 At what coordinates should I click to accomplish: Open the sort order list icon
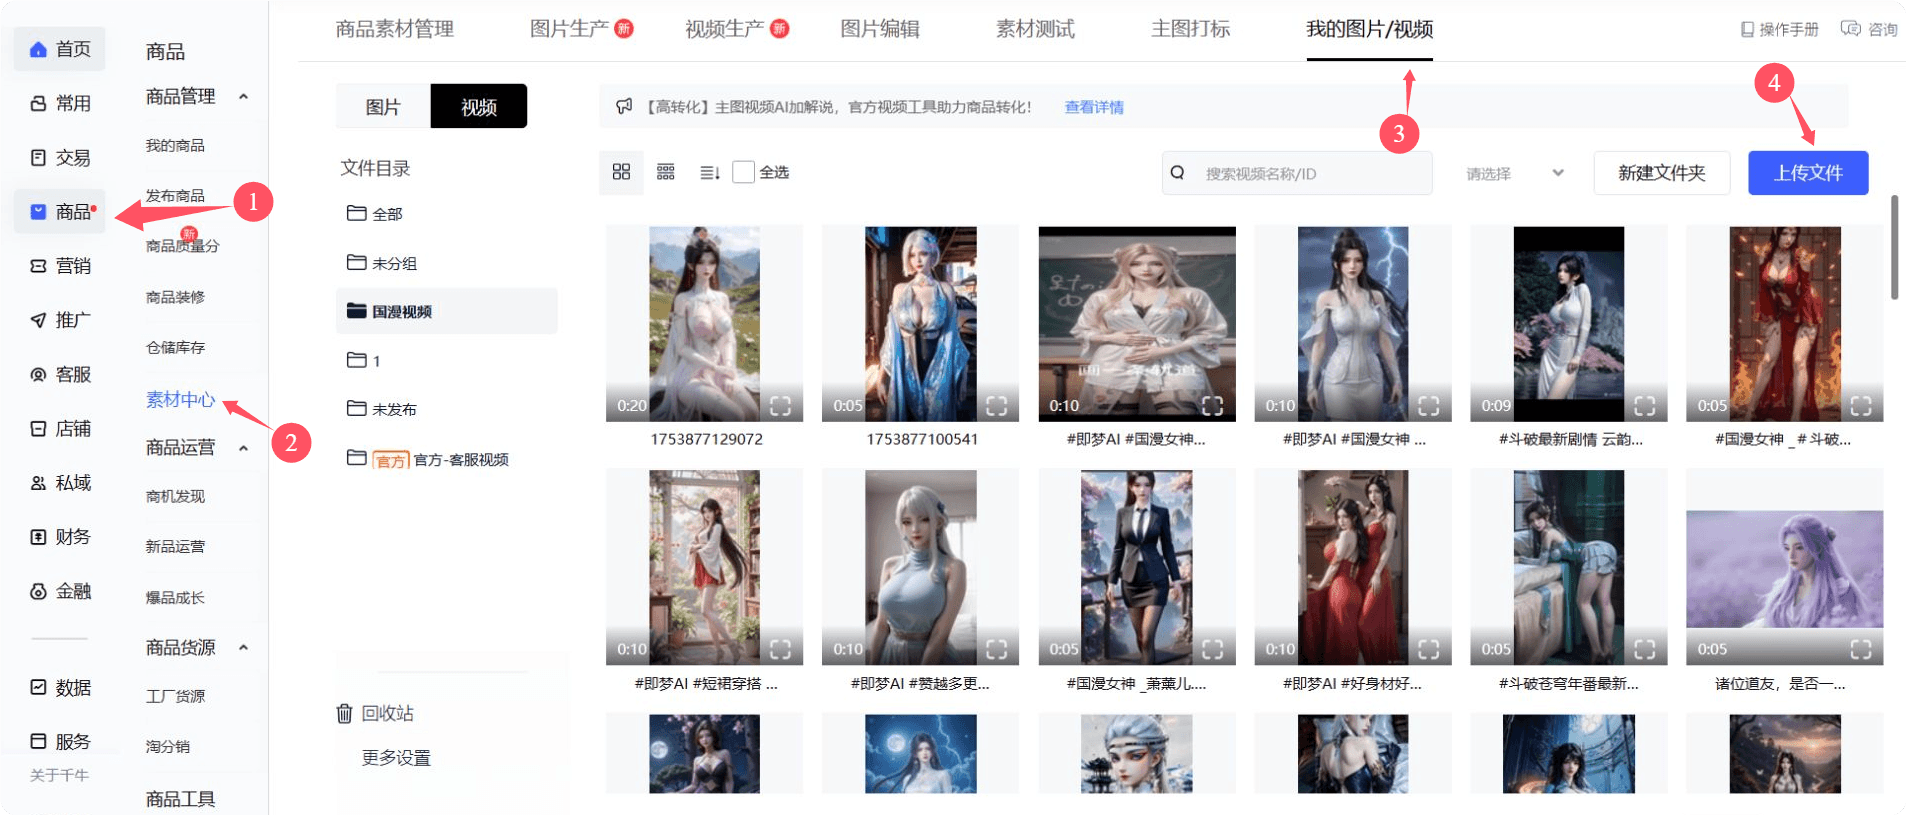tap(710, 173)
